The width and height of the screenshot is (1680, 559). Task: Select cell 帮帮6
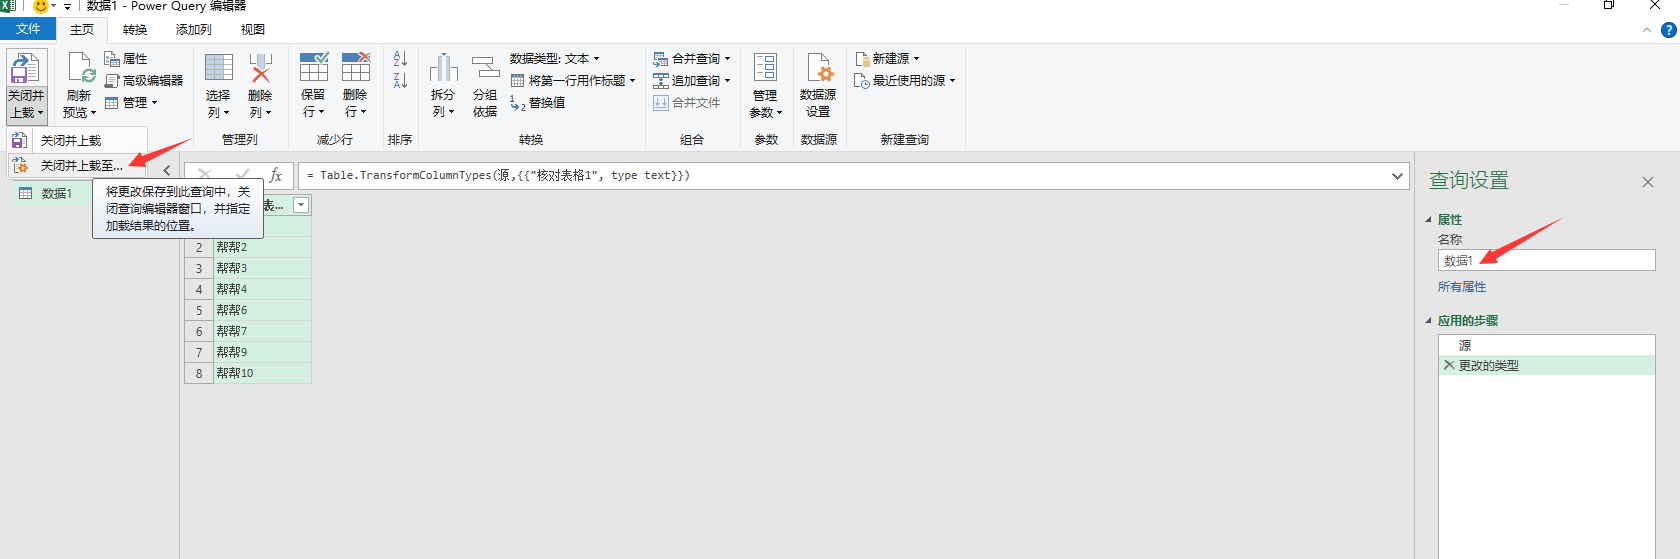click(x=262, y=310)
